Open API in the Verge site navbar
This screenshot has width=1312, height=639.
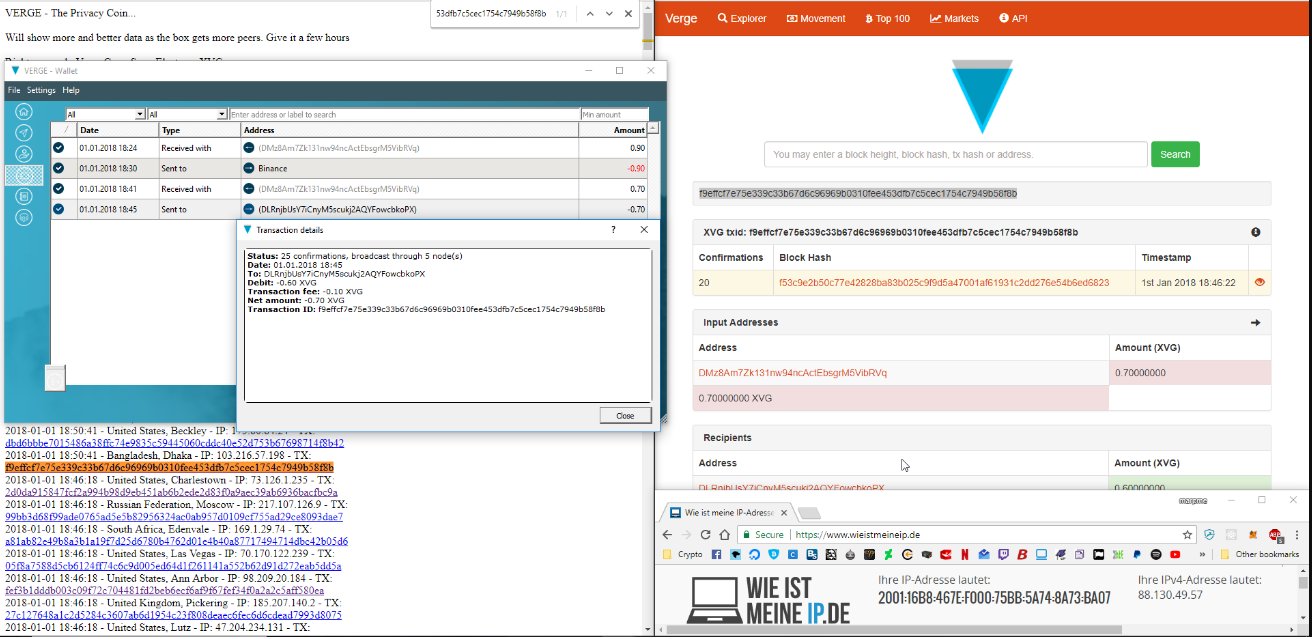pos(1013,18)
